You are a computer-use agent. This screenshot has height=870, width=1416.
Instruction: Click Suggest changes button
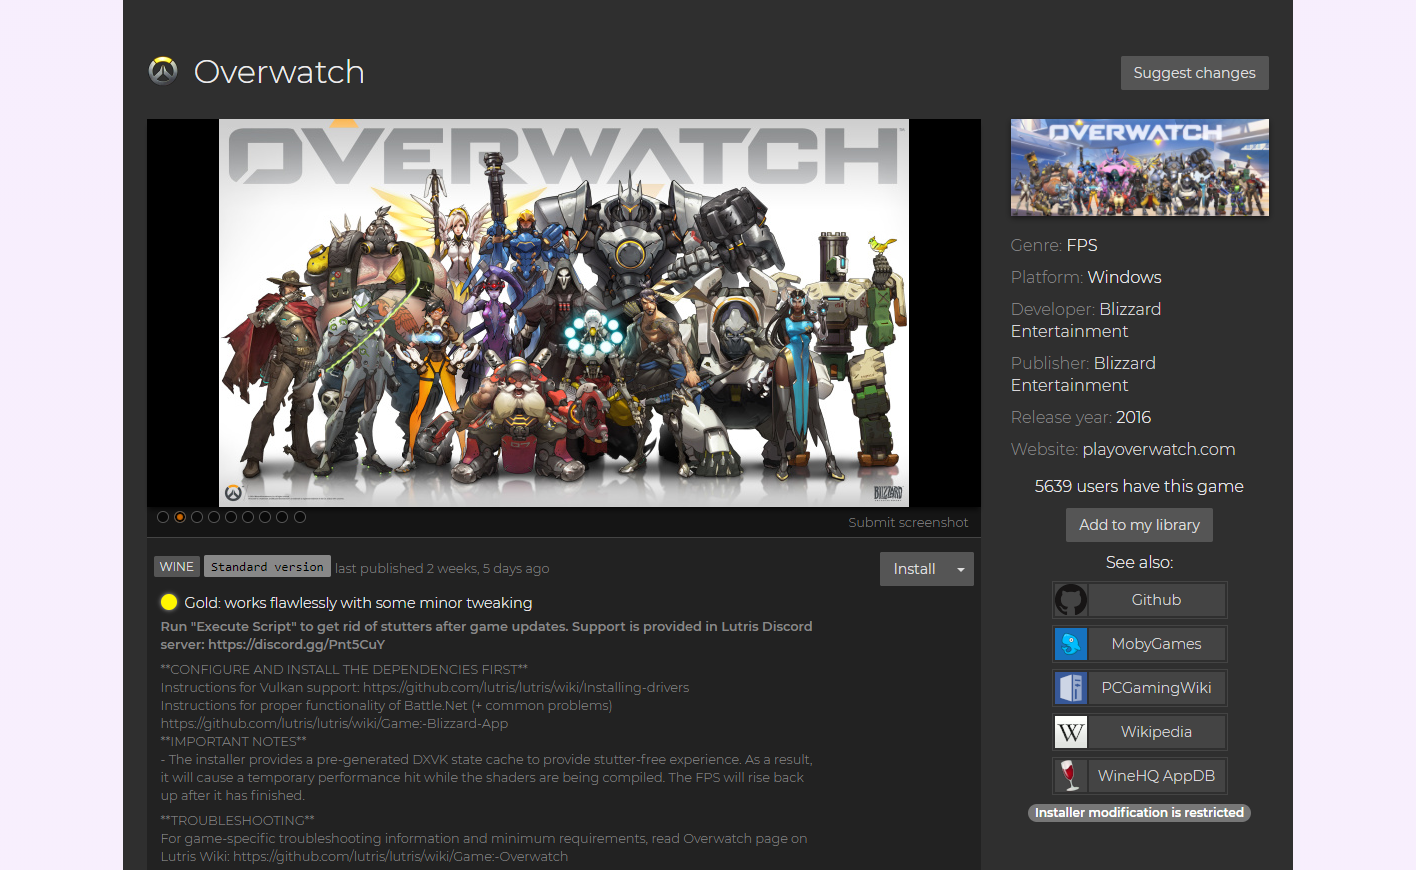coord(1194,73)
